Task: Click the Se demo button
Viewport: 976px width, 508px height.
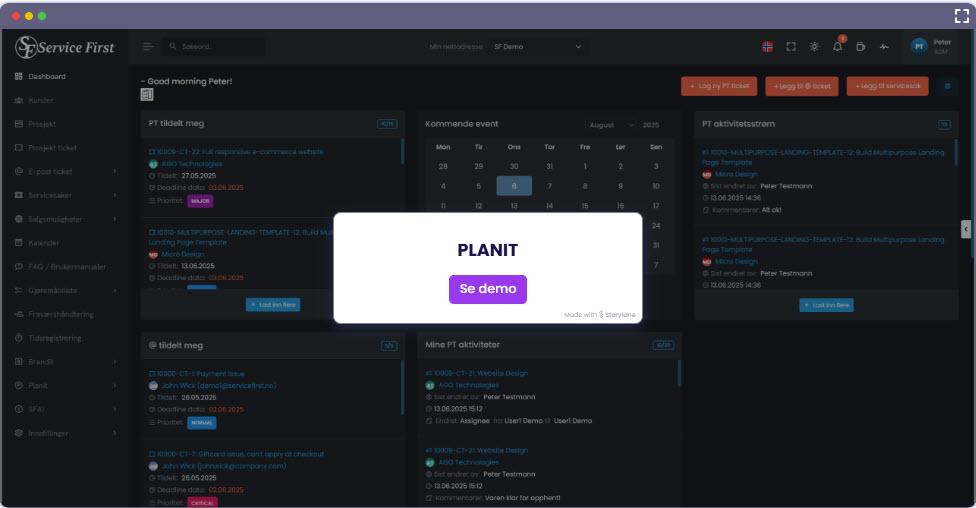Action: tap(487, 289)
